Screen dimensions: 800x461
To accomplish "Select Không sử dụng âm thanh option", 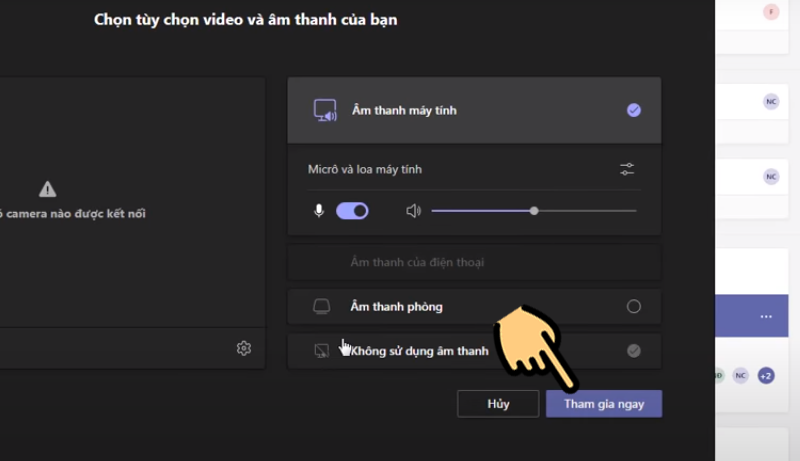I will [474, 351].
